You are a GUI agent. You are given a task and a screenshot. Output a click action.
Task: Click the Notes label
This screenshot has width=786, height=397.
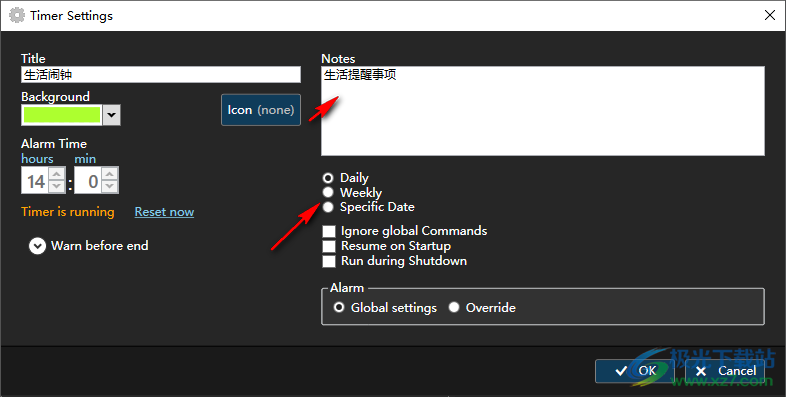(338, 59)
